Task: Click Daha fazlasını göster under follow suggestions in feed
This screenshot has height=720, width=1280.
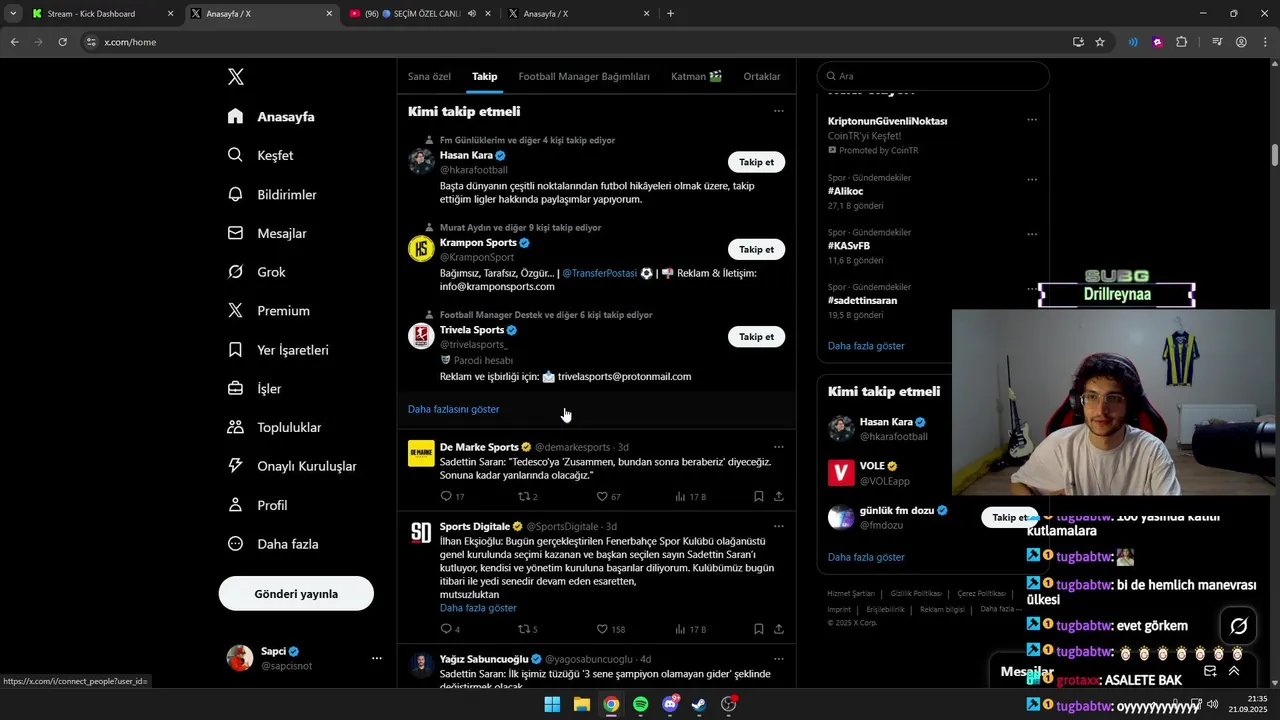Action: point(453,409)
